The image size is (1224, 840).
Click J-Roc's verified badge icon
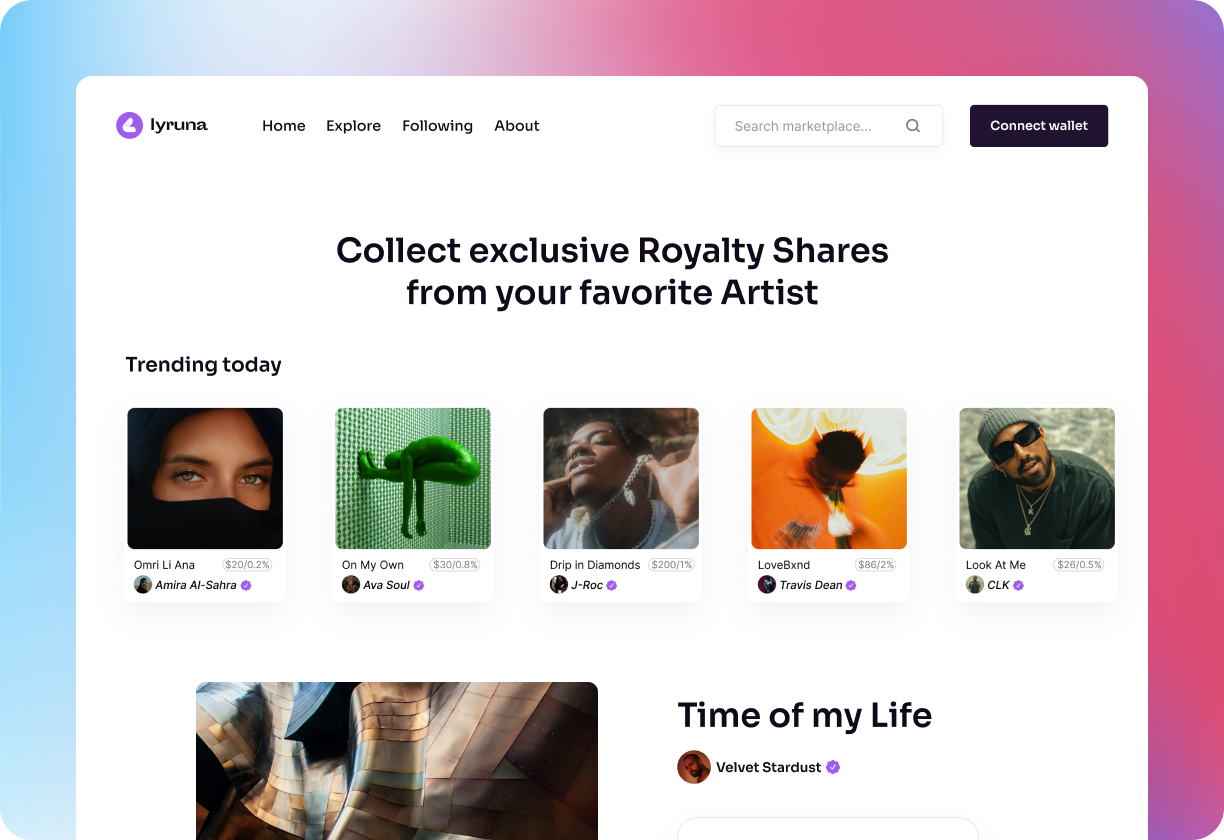click(612, 585)
